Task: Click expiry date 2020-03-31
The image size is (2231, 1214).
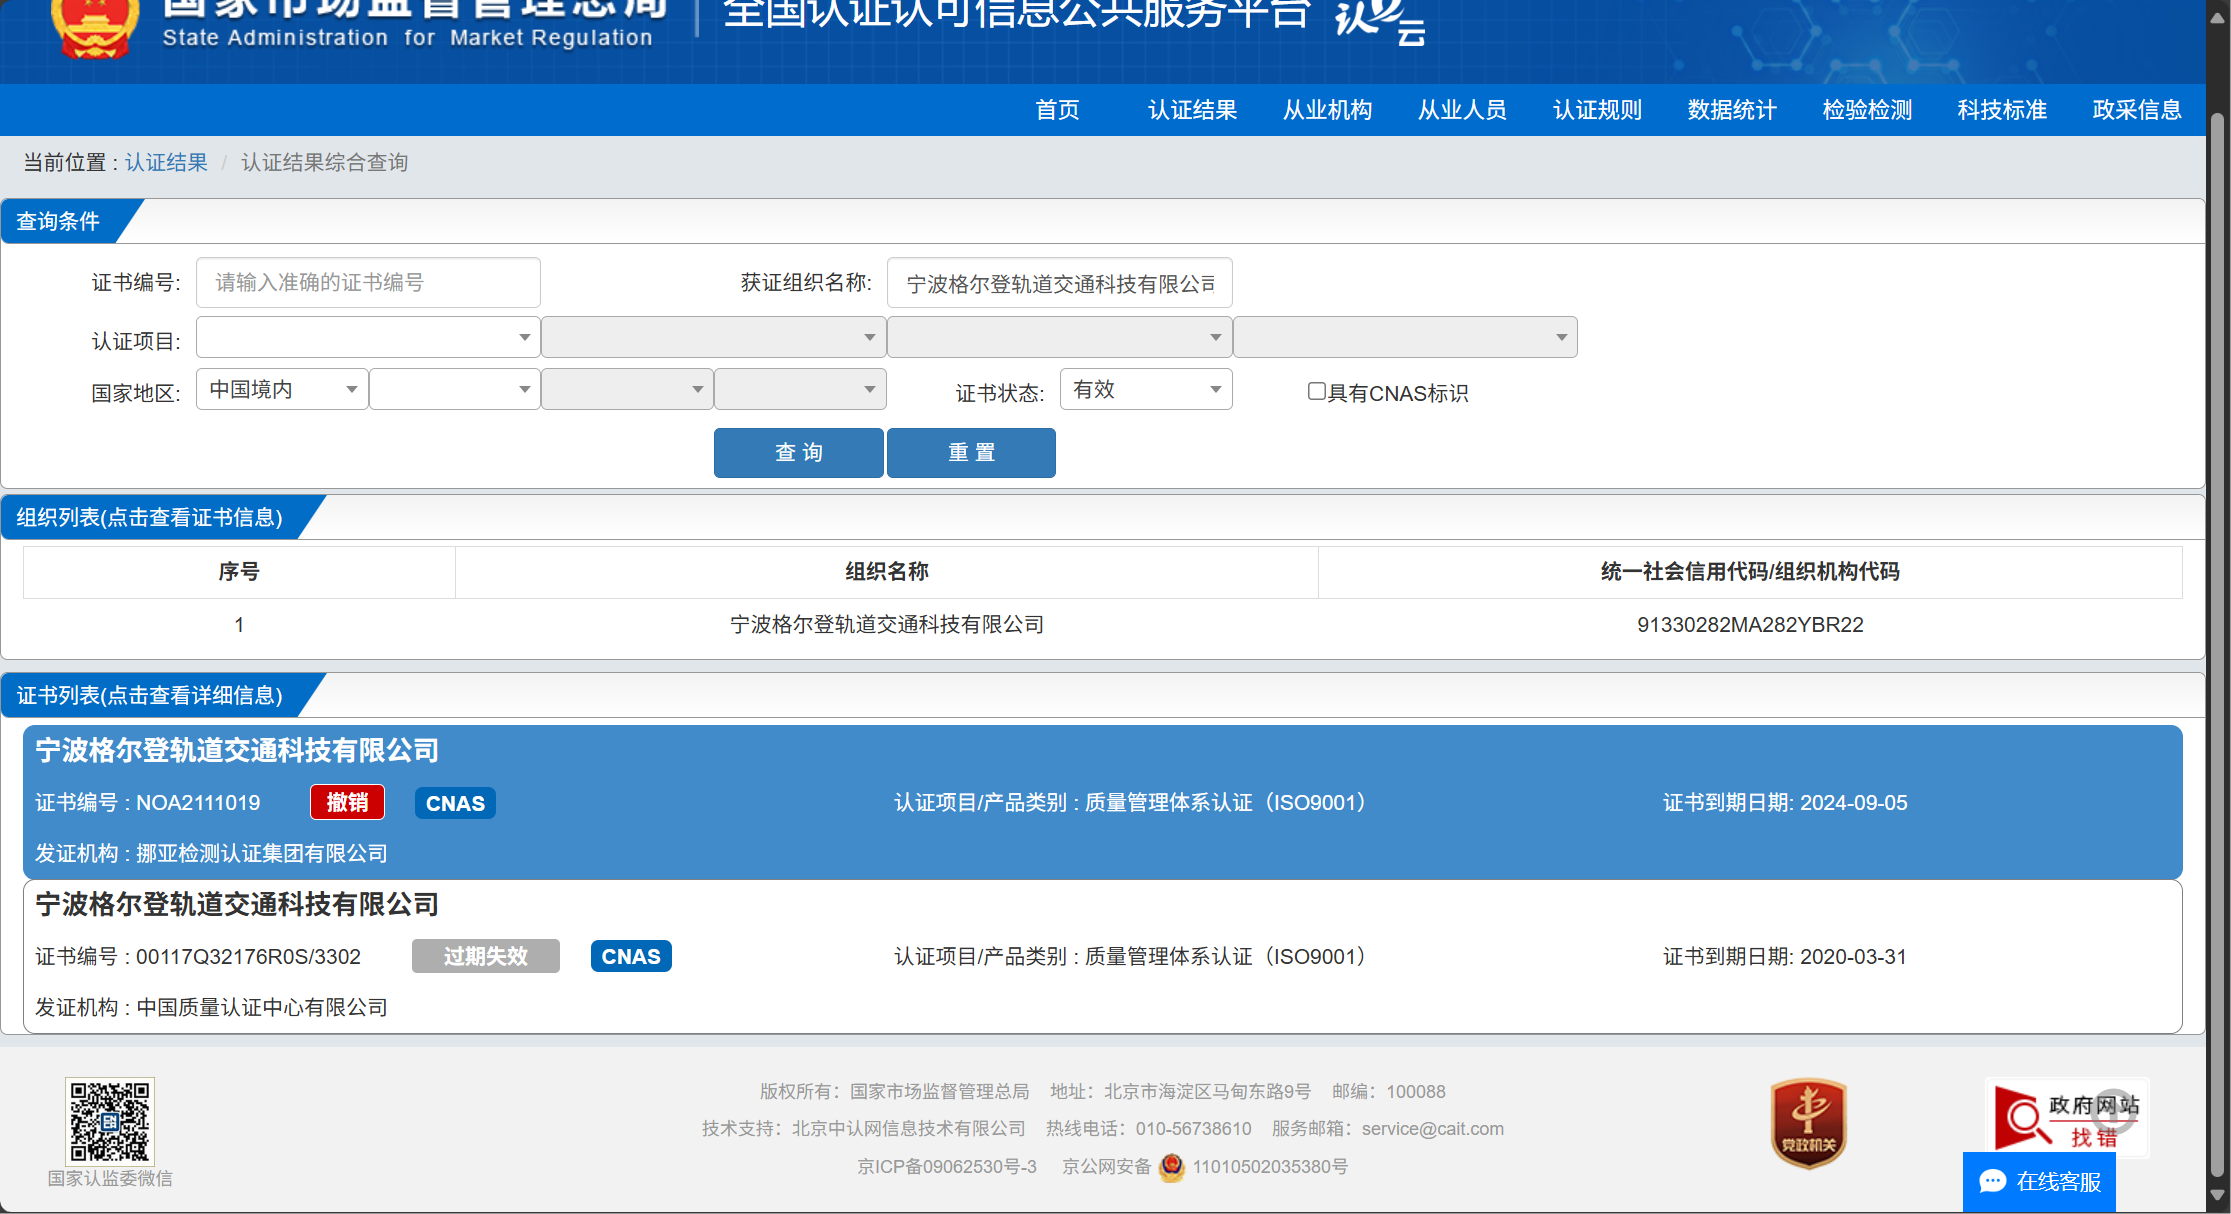Action: coord(1853,957)
